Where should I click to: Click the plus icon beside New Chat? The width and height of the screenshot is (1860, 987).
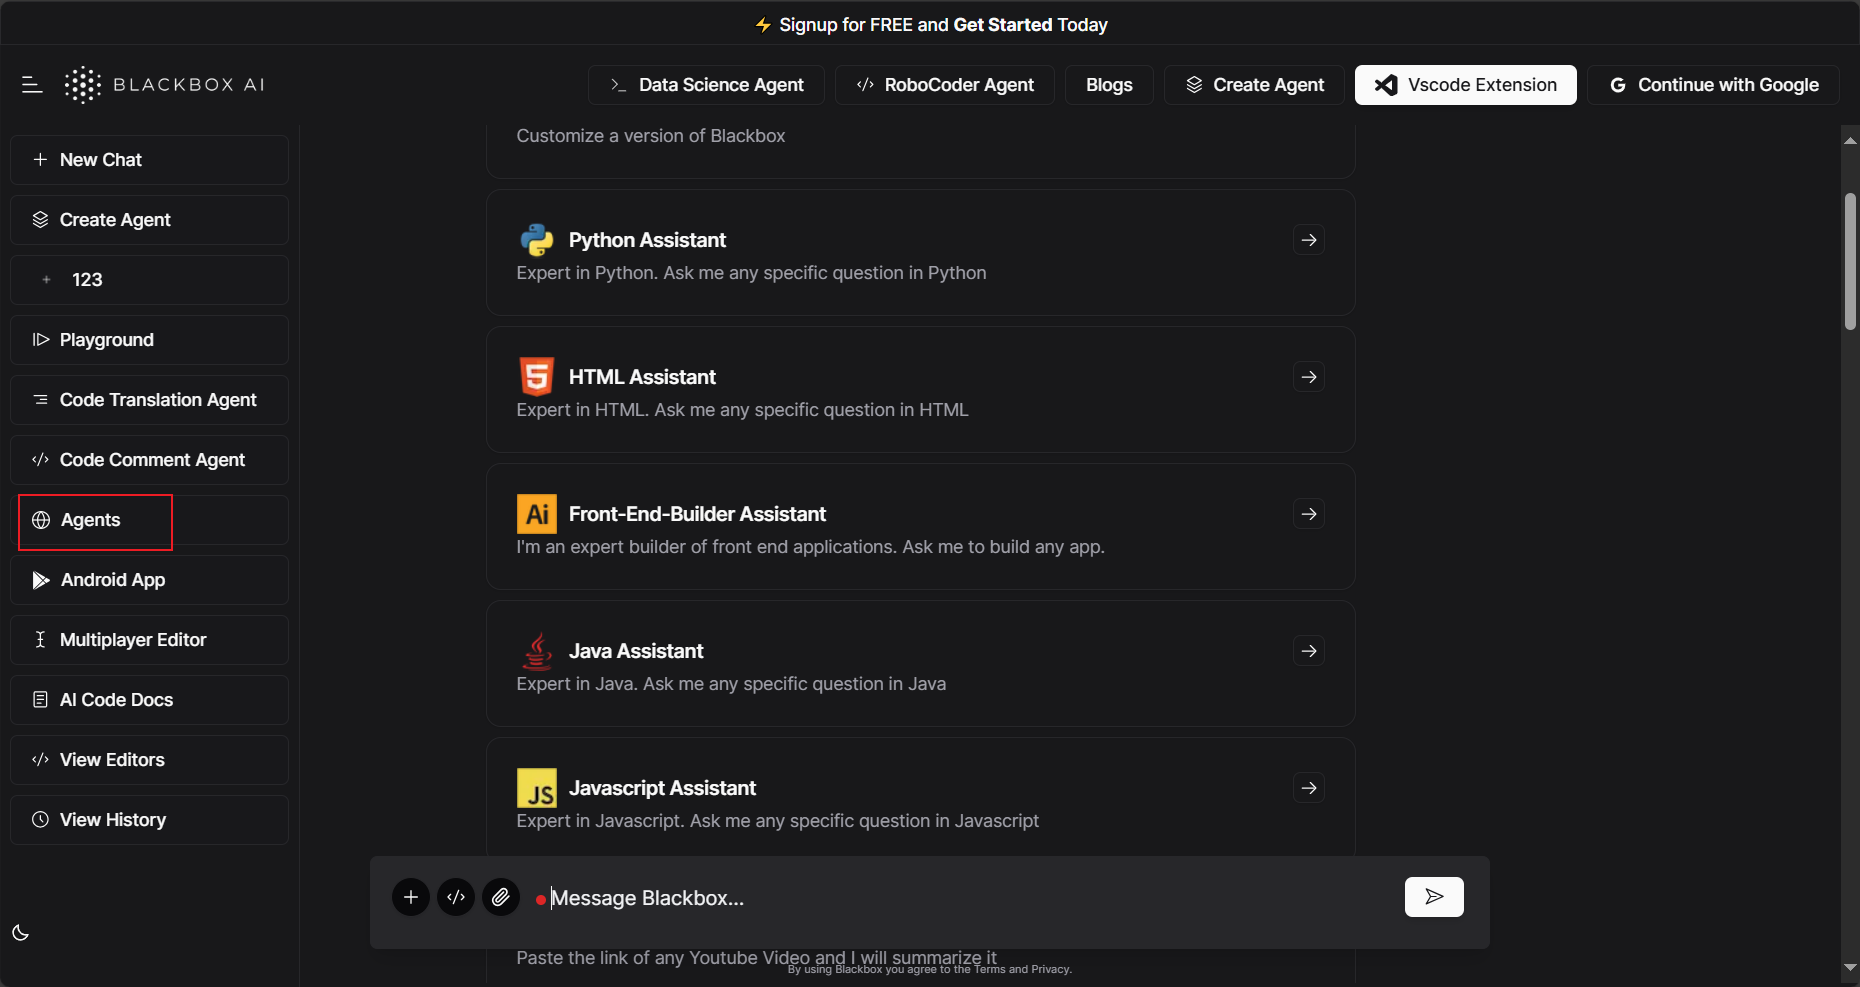(x=40, y=160)
